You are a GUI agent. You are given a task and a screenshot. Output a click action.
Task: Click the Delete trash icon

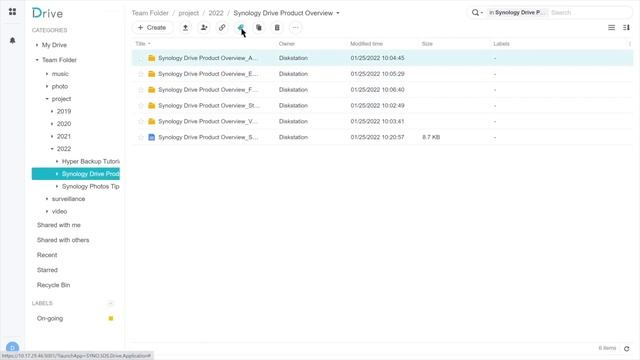277,28
